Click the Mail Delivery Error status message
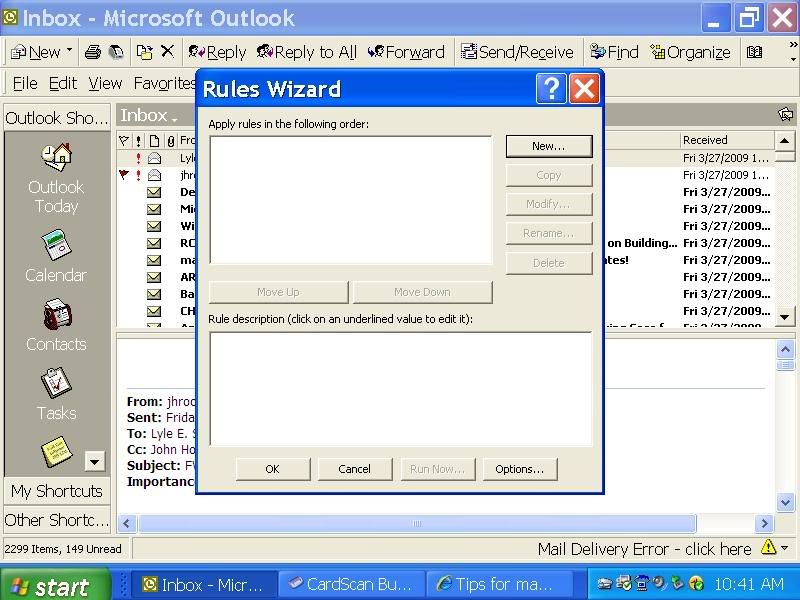 pyautogui.click(x=644, y=549)
